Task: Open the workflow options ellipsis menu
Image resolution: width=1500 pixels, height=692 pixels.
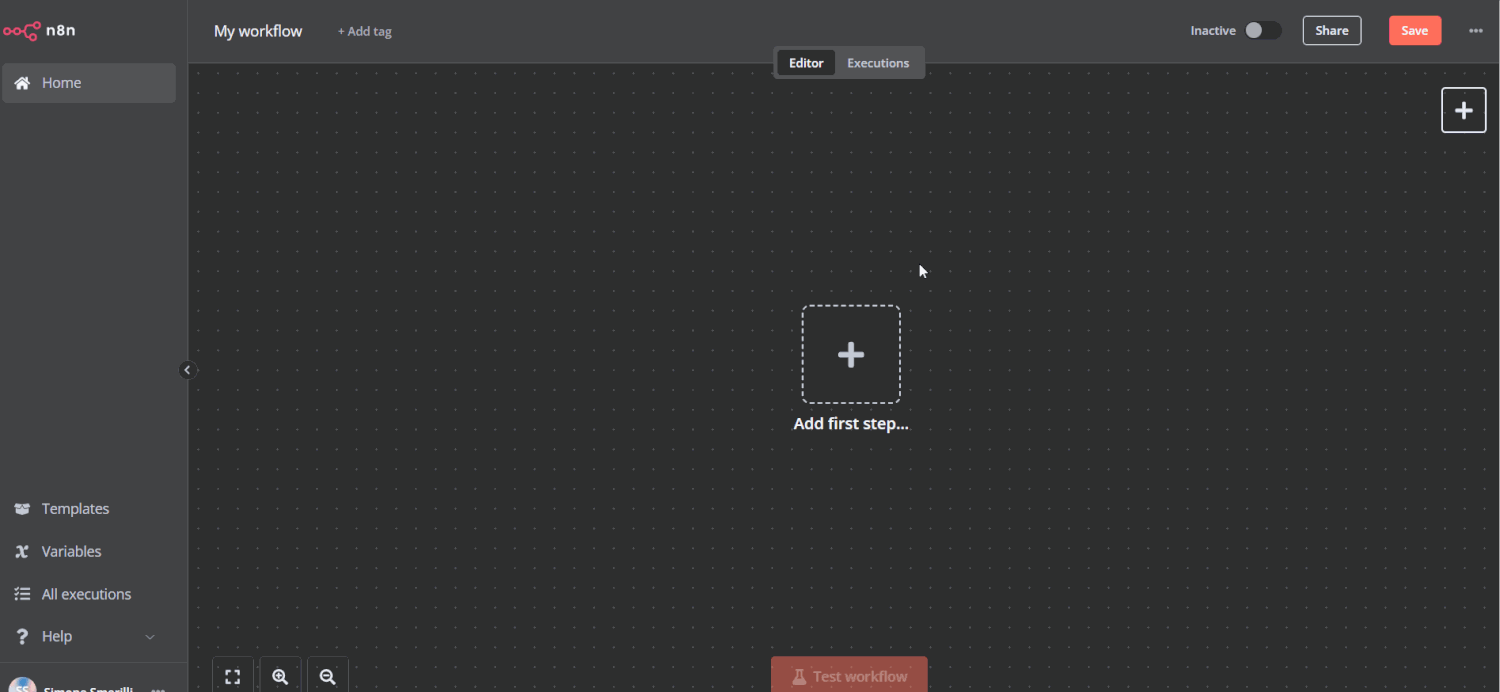Action: tap(1476, 30)
